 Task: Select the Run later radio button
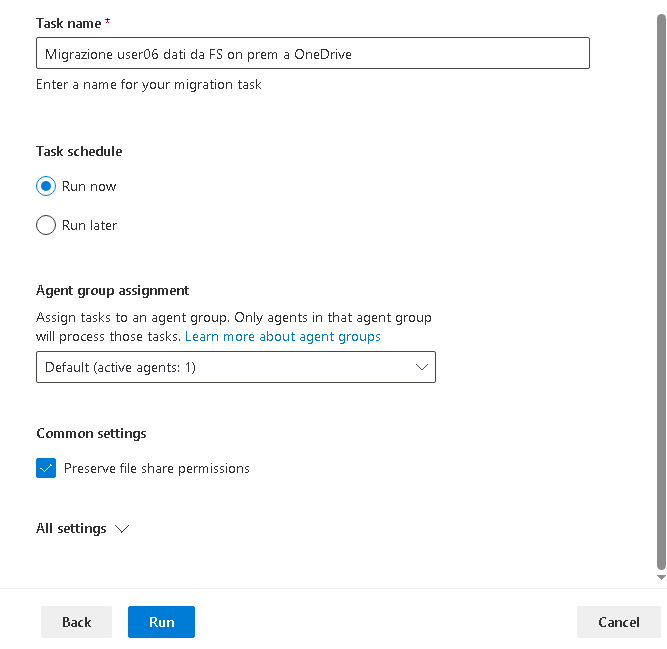pos(46,225)
